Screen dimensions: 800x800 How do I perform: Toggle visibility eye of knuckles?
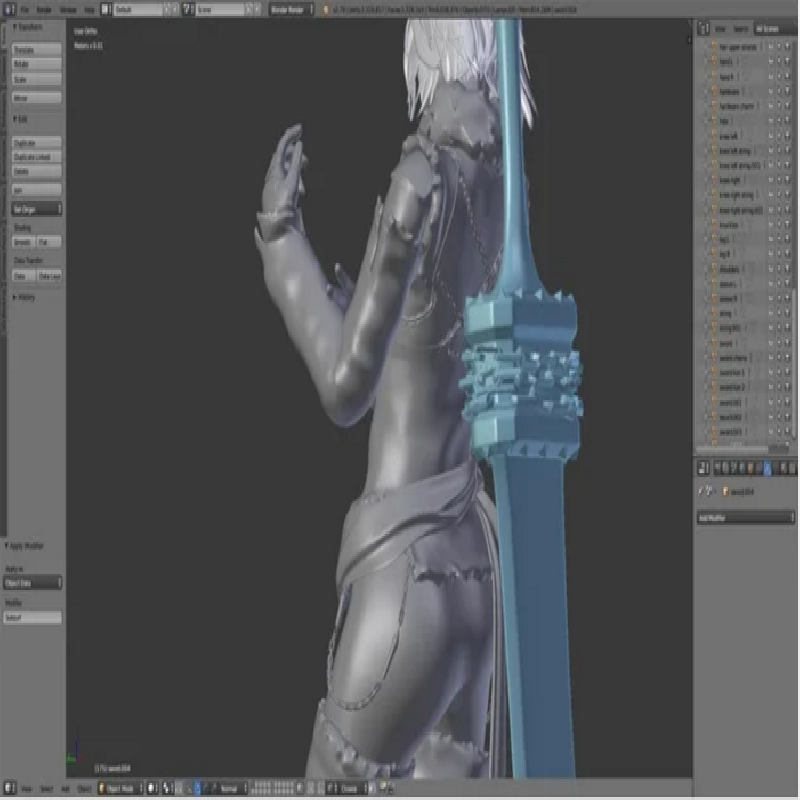click(771, 224)
